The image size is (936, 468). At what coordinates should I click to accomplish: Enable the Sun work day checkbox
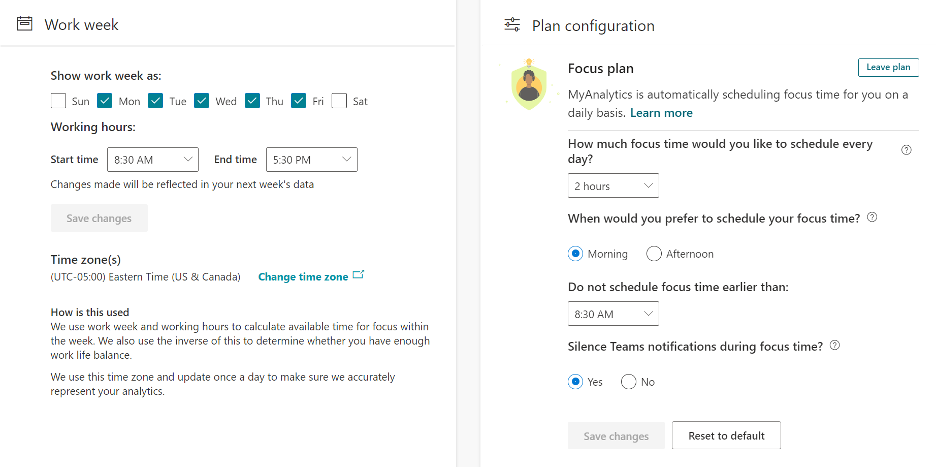(x=58, y=101)
